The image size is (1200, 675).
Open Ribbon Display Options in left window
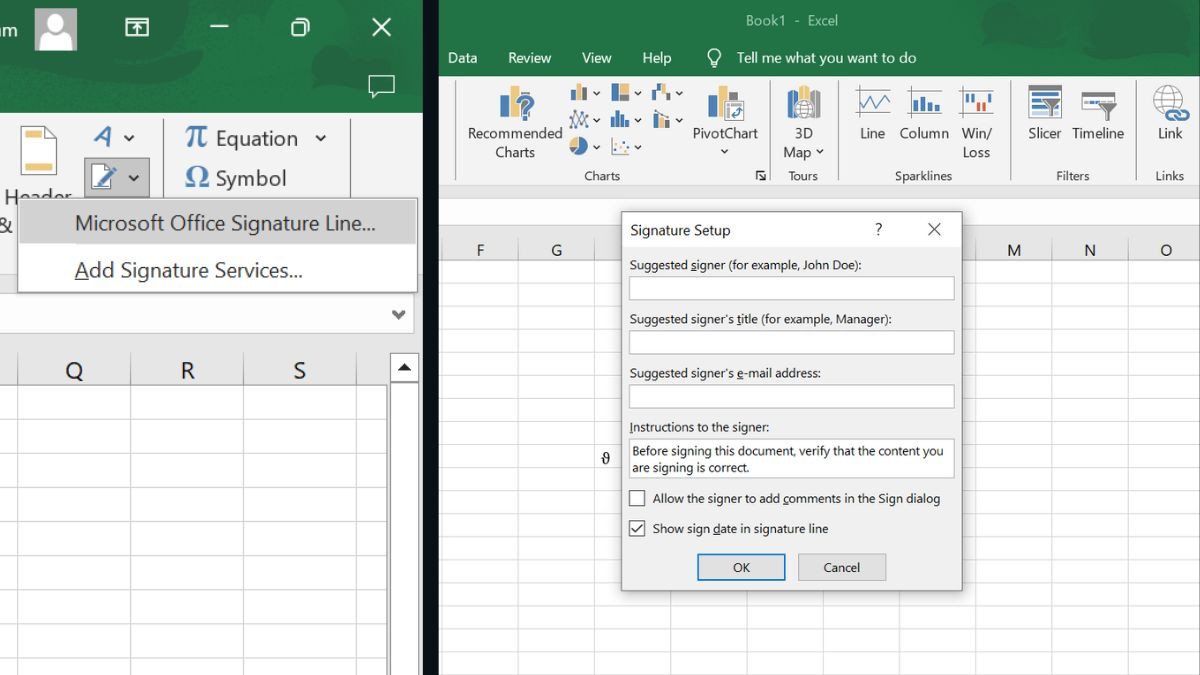[x=137, y=28]
